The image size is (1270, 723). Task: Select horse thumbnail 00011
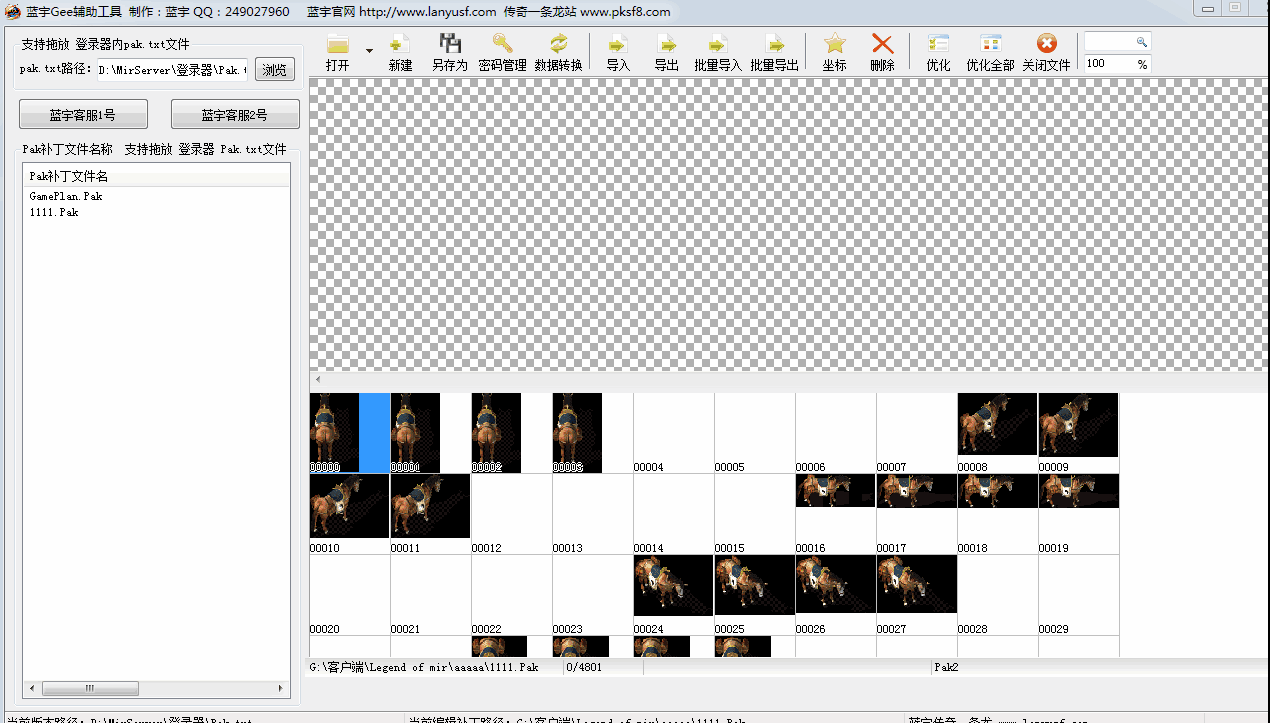pos(430,513)
